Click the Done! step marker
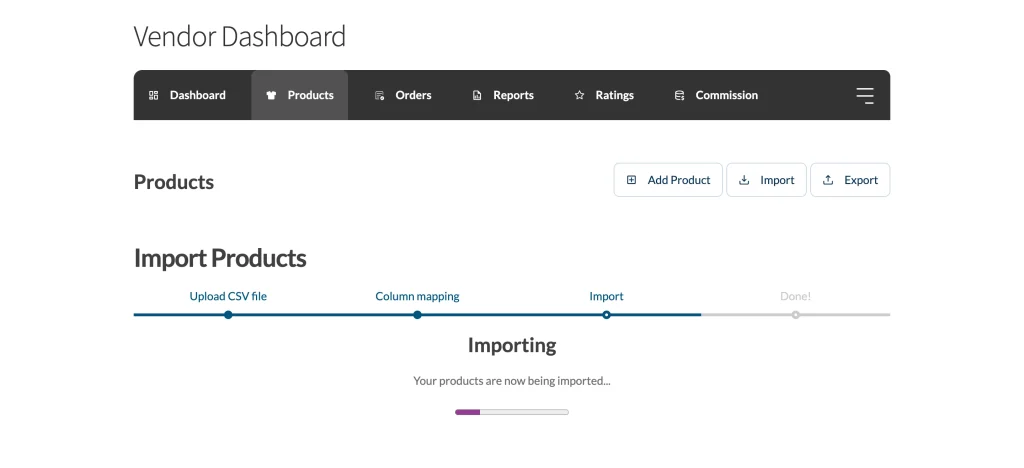Image resolution: width=1024 pixels, height=468 pixels. click(795, 315)
